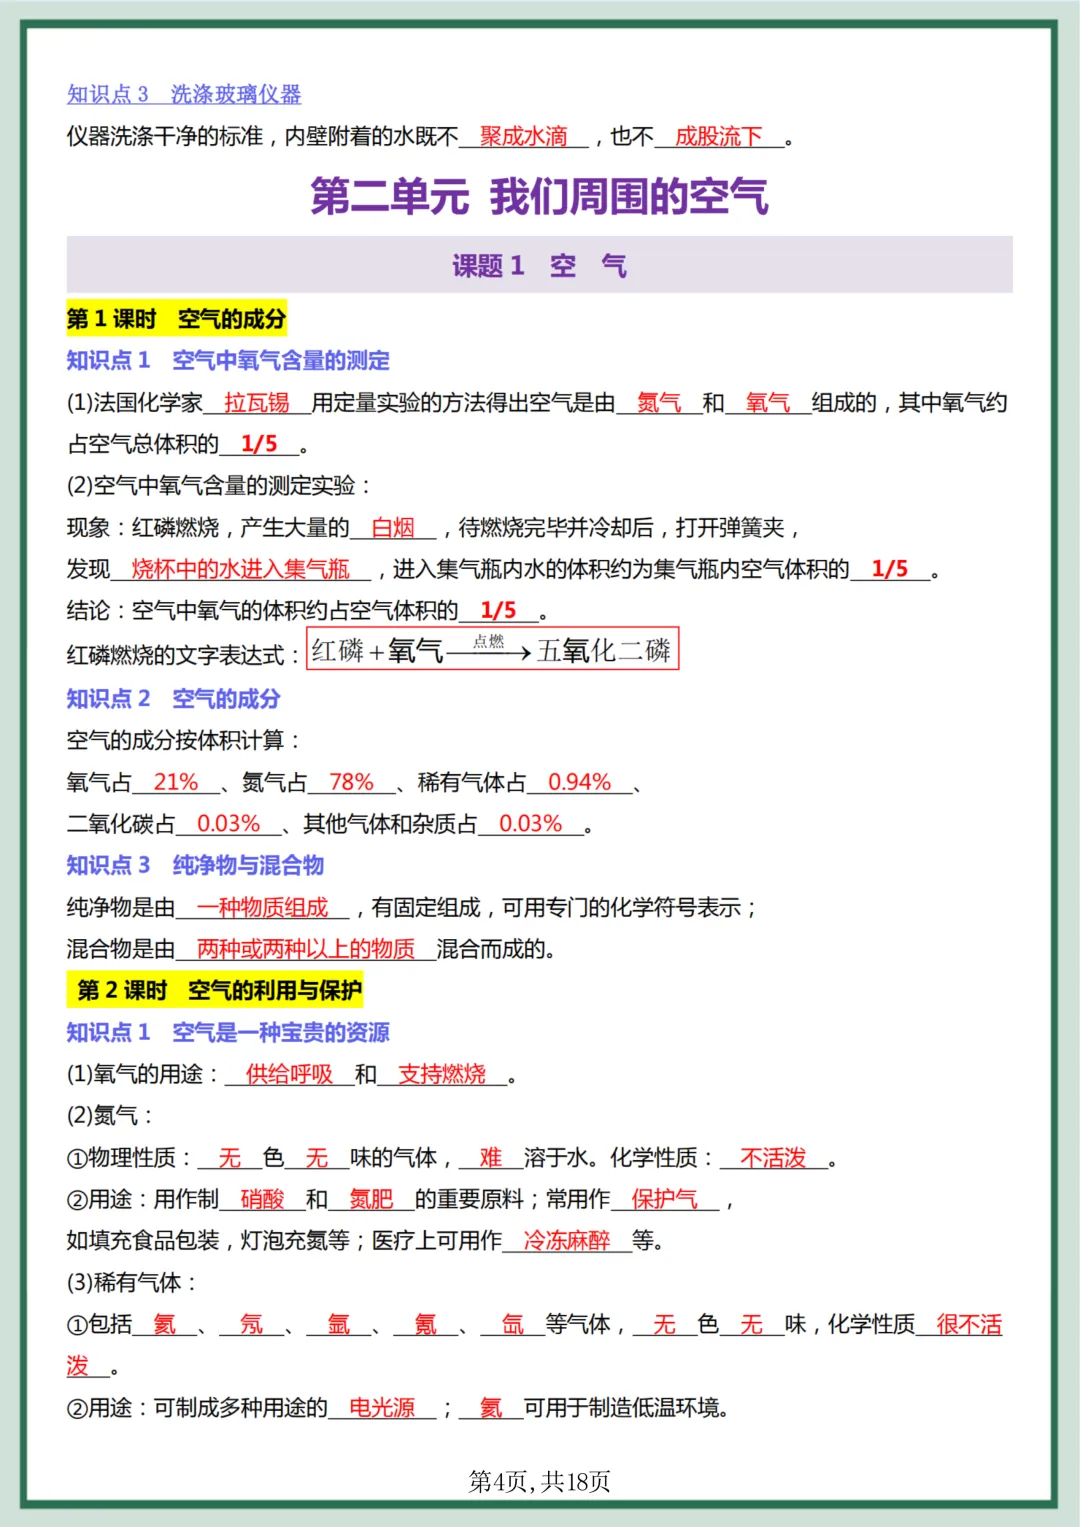Click the red answer '难' before '溶于水'
This screenshot has width=1080, height=1527.
(491, 1158)
